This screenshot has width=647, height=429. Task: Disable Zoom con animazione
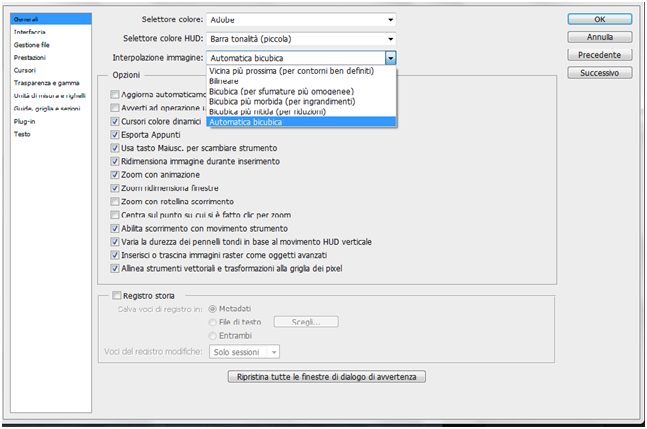[115, 175]
